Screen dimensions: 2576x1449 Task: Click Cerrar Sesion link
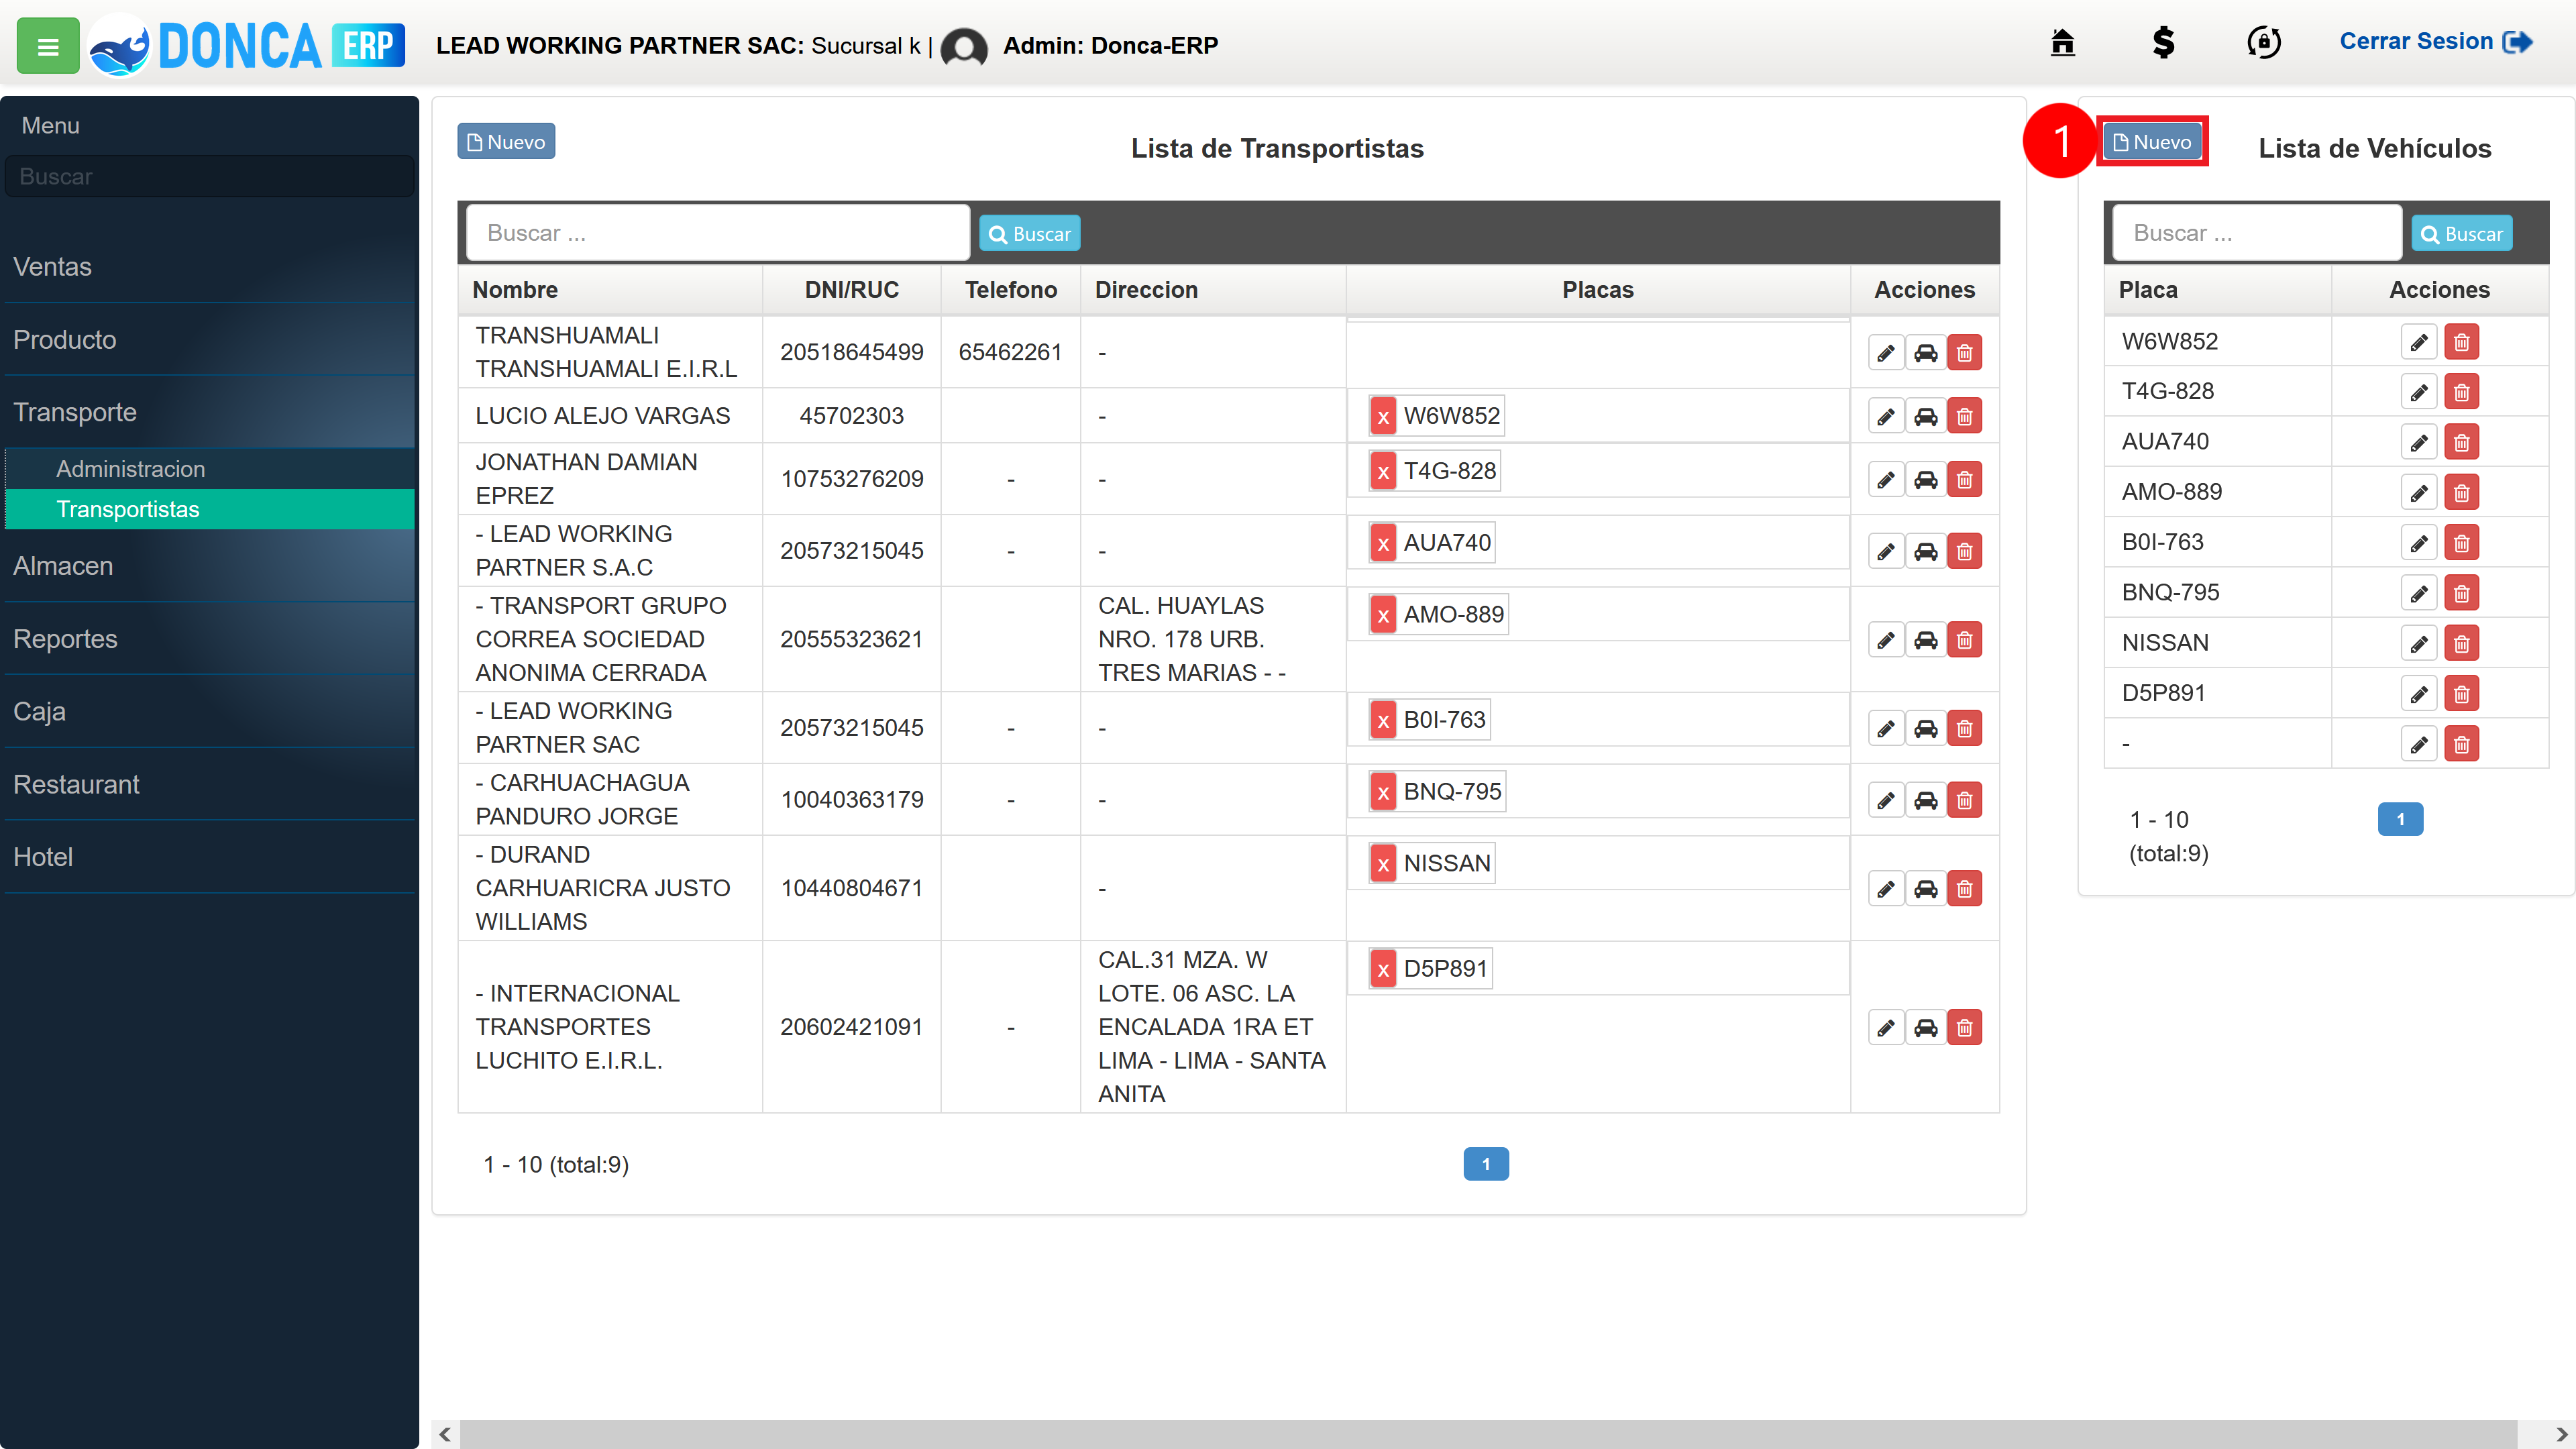point(2435,41)
